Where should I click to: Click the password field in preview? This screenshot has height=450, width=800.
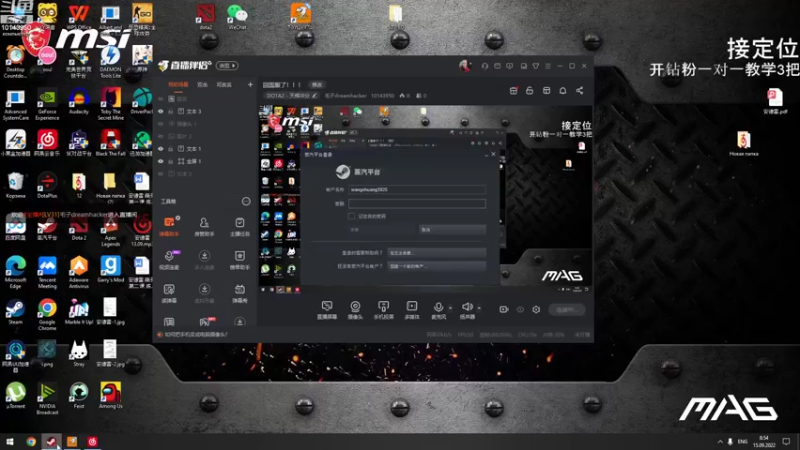[417, 204]
